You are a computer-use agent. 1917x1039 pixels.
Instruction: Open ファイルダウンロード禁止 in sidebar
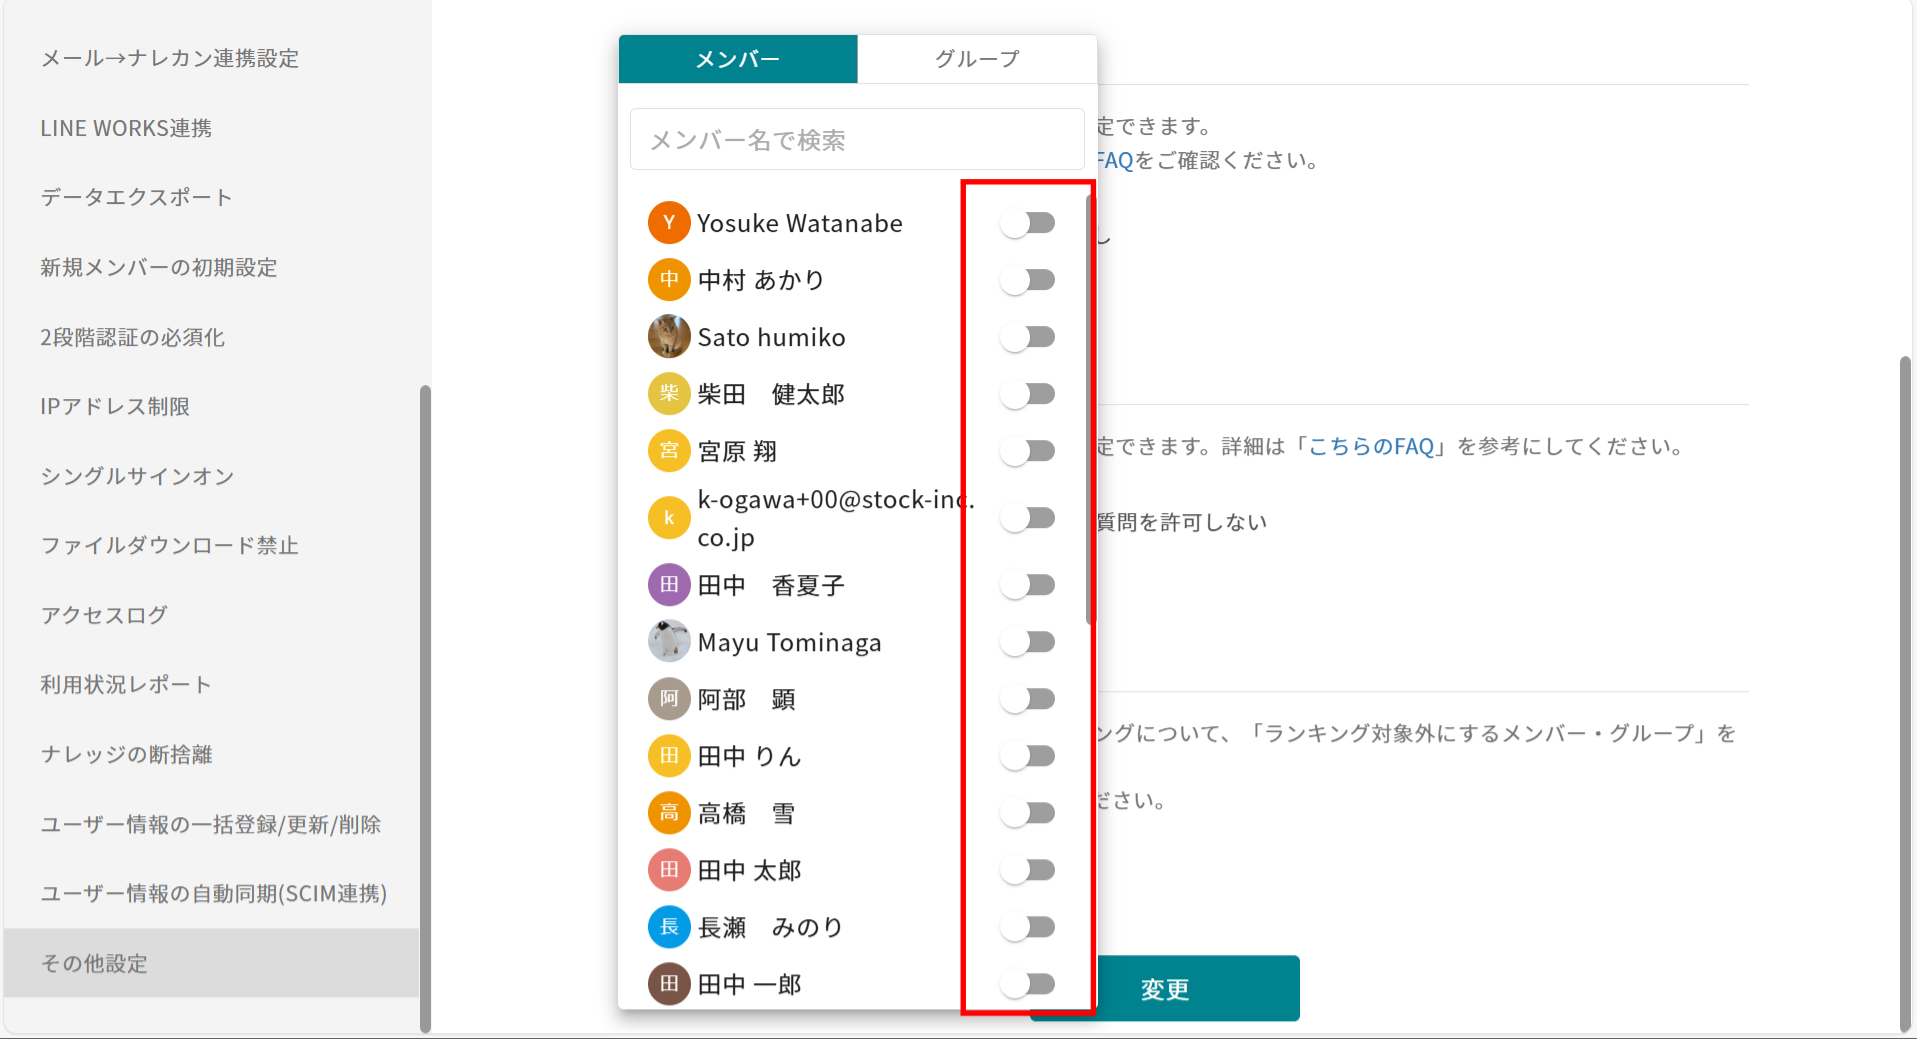point(170,545)
